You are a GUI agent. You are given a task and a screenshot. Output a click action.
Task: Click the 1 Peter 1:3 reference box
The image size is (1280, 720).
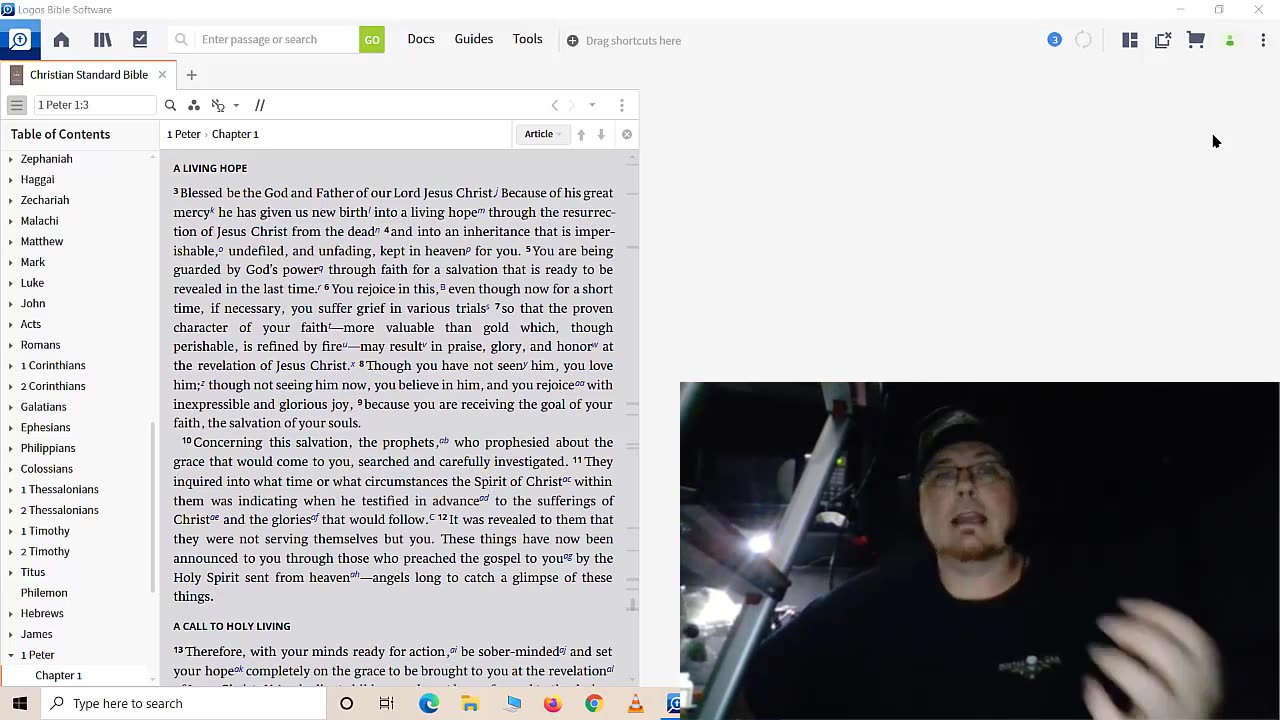(x=94, y=105)
